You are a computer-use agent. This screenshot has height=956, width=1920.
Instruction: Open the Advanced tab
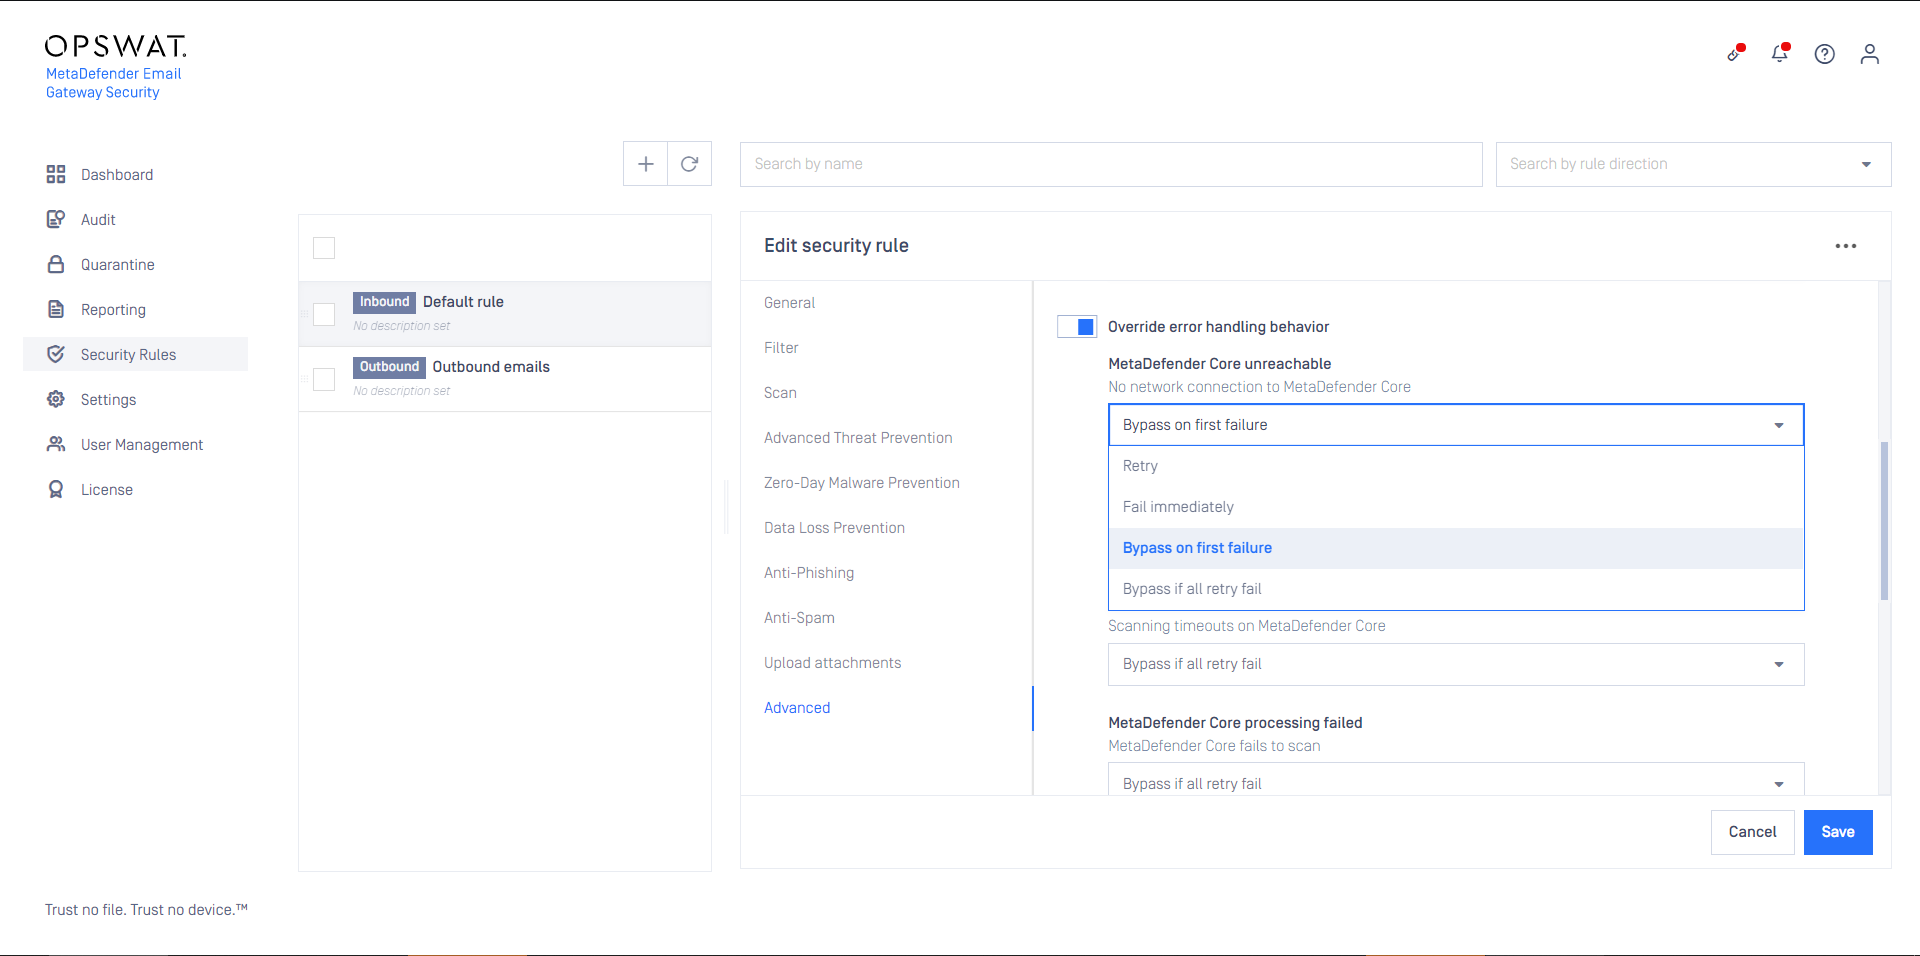pos(797,708)
